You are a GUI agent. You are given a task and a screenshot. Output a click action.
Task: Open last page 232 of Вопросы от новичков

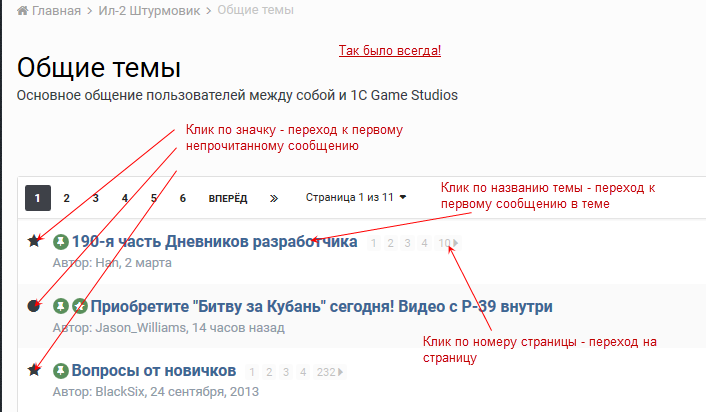tap(330, 372)
